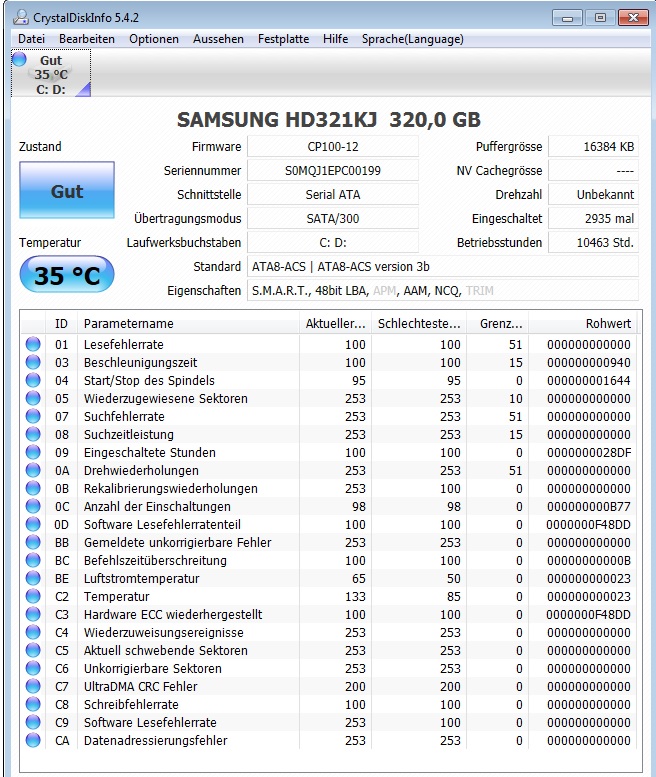Click status orb of C2 Temperatur row

(33, 596)
